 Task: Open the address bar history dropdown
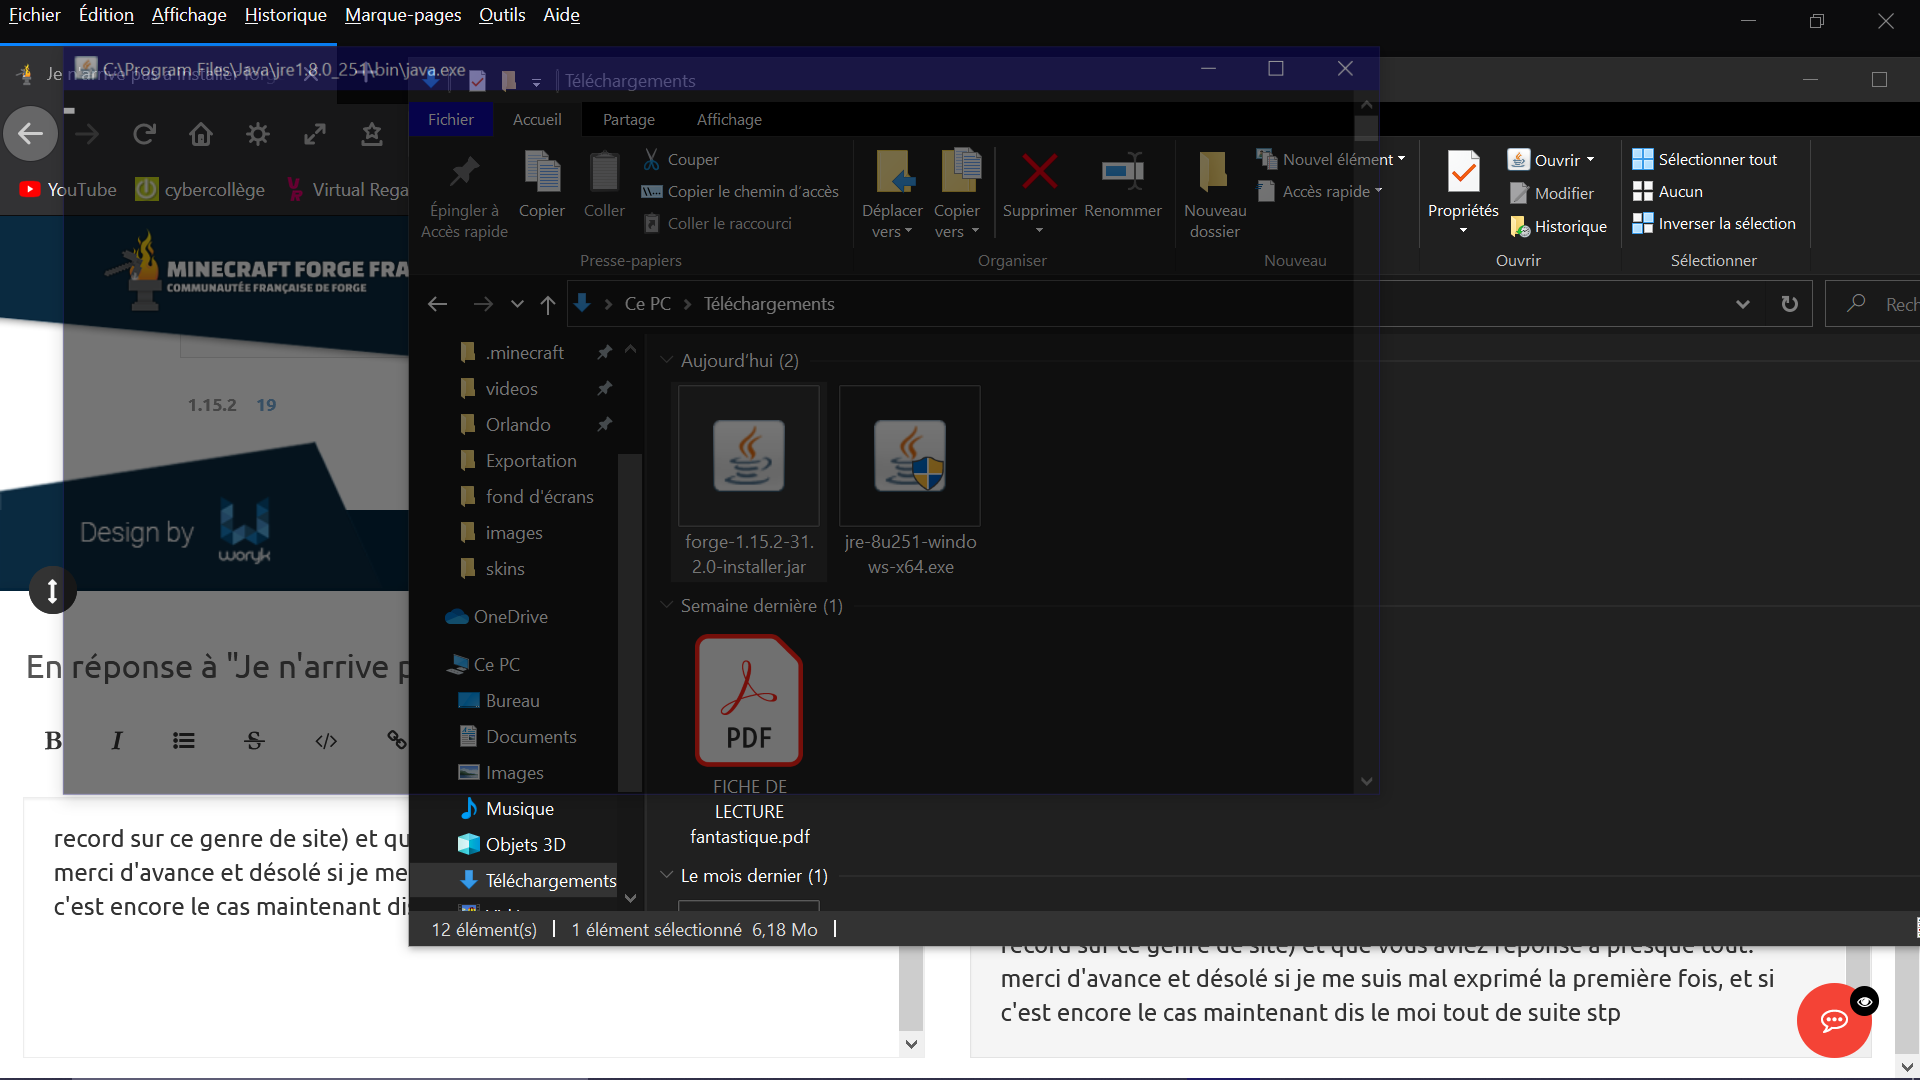(x=1742, y=304)
